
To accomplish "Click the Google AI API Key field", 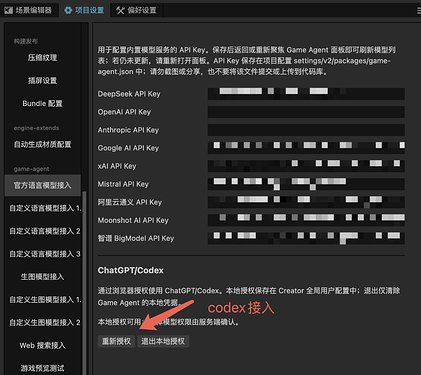I will point(306,148).
